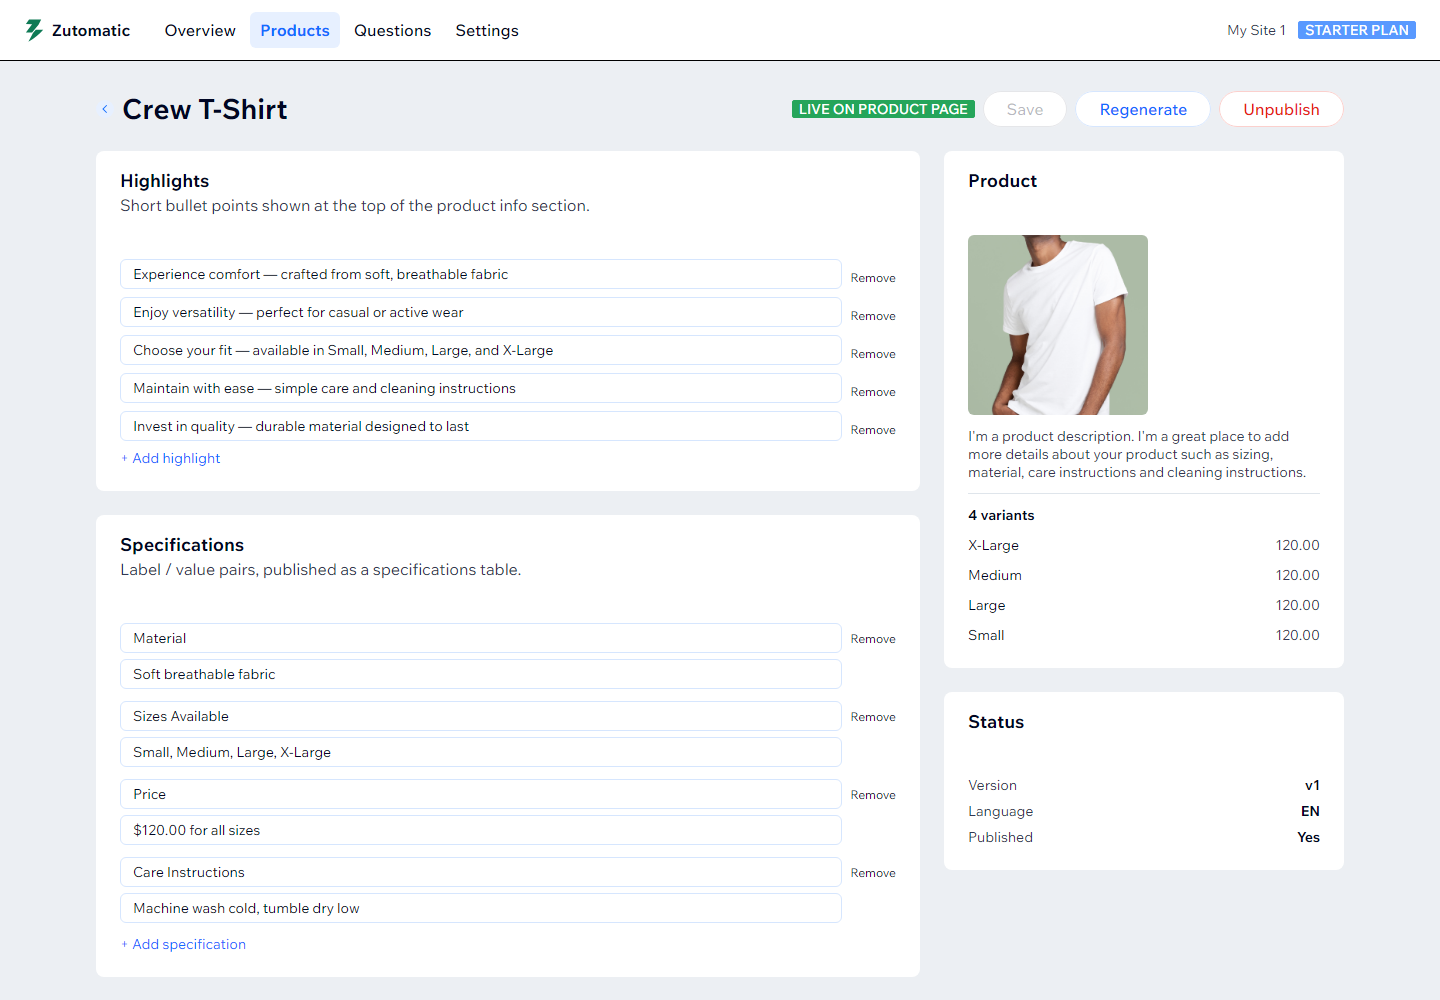Edit the Care Instructions label field
1440x1000 pixels.
pyautogui.click(x=481, y=872)
